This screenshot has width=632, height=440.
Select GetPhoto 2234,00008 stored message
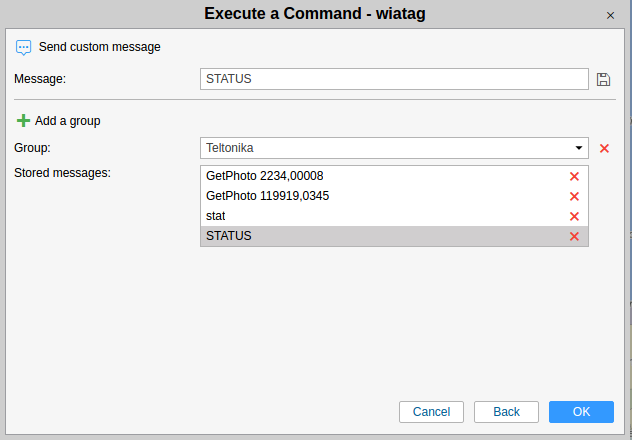pyautogui.click(x=264, y=176)
